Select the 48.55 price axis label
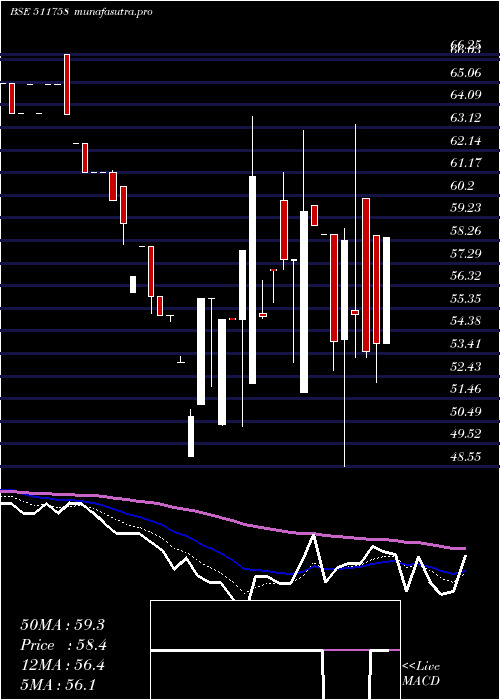Viewport: 500px width, 700px height. 466,457
